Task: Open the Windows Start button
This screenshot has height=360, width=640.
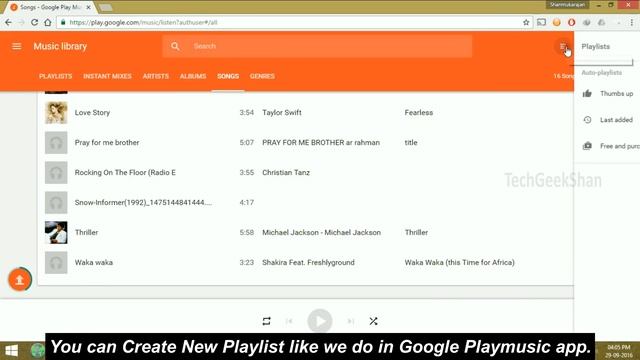Action: pos(11,351)
